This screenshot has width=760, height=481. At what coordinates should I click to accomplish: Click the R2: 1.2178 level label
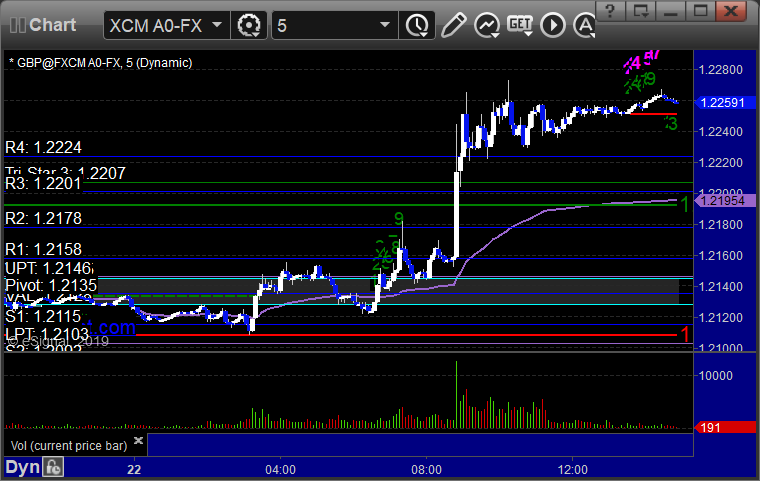coord(44,218)
